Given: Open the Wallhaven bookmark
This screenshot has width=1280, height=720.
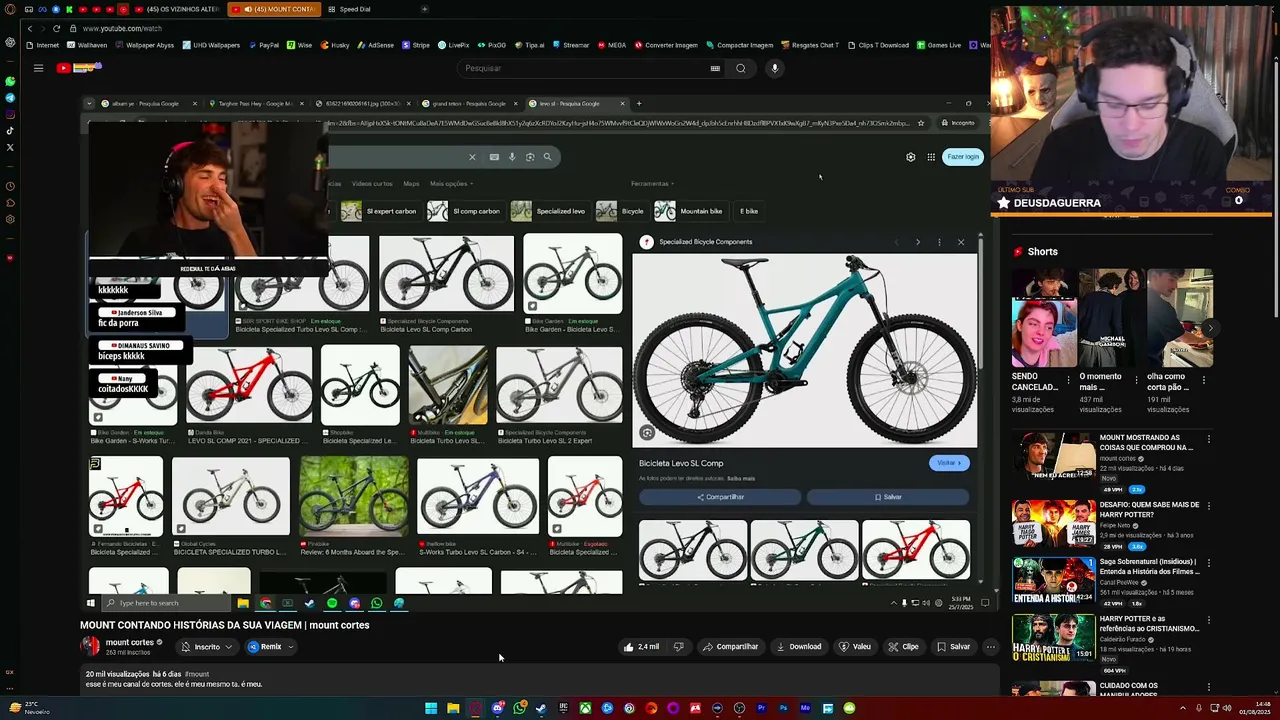Looking at the screenshot, I should 87,45.
